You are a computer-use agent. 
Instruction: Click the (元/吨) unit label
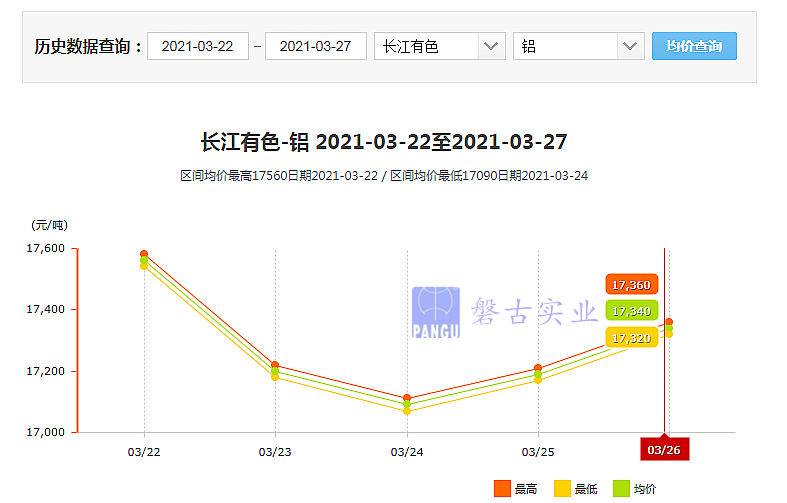(49, 225)
